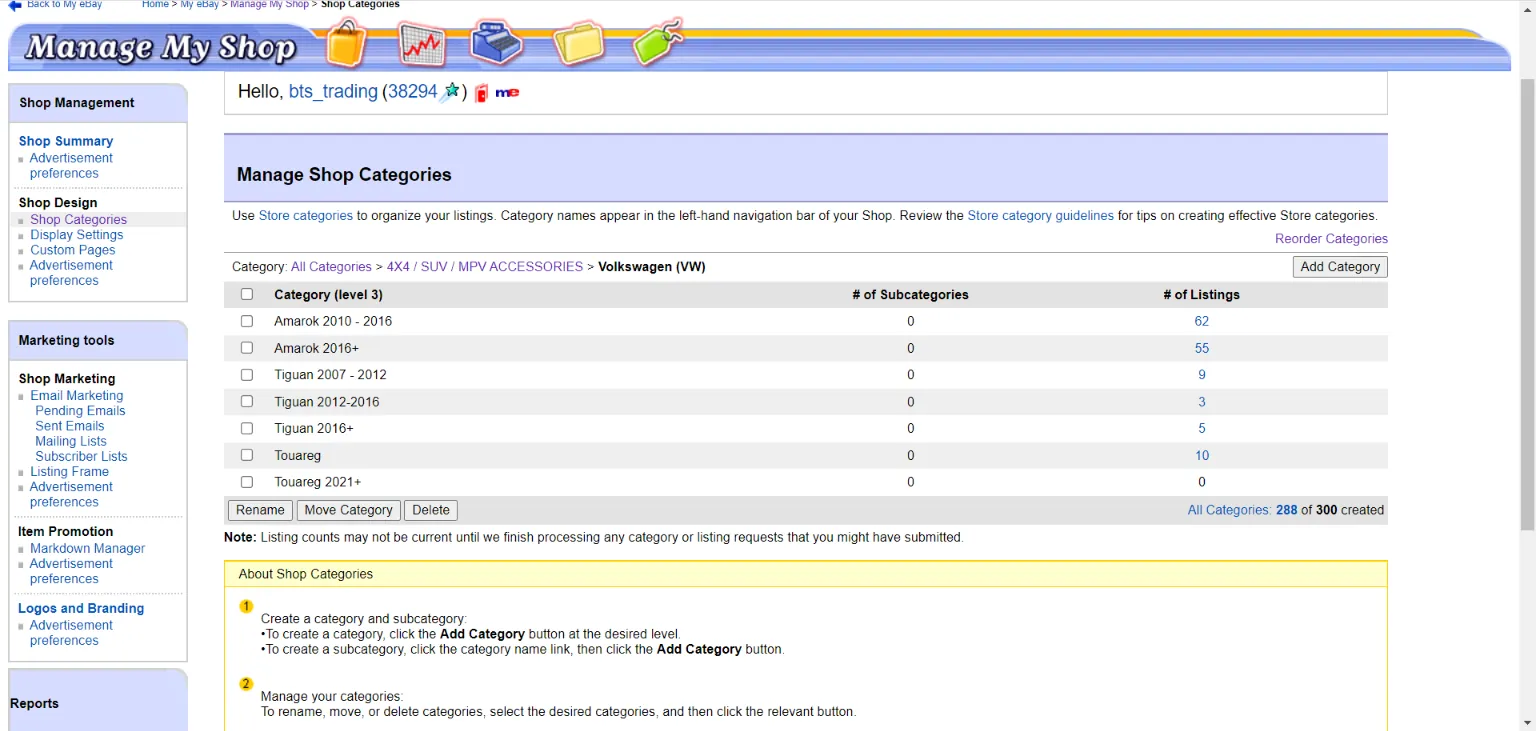Open Mailing Lists in sidebar
Viewport: 1536px width, 731px height.
[70, 441]
